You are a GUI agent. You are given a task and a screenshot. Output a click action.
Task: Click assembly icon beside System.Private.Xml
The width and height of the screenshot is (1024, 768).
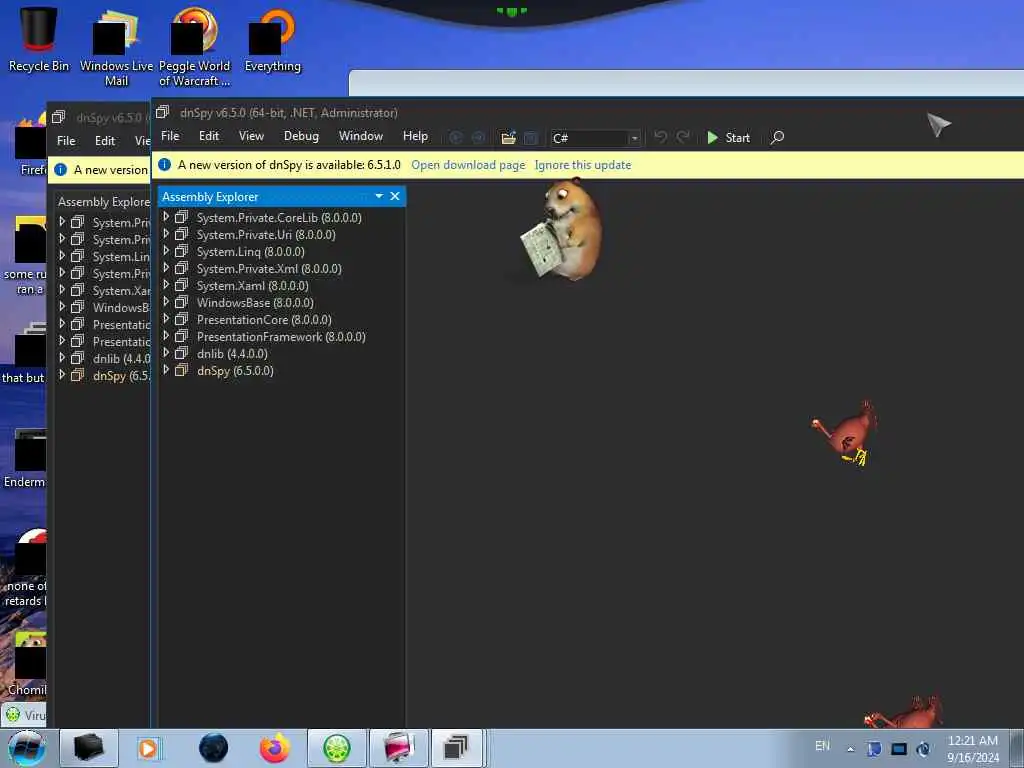pos(182,268)
